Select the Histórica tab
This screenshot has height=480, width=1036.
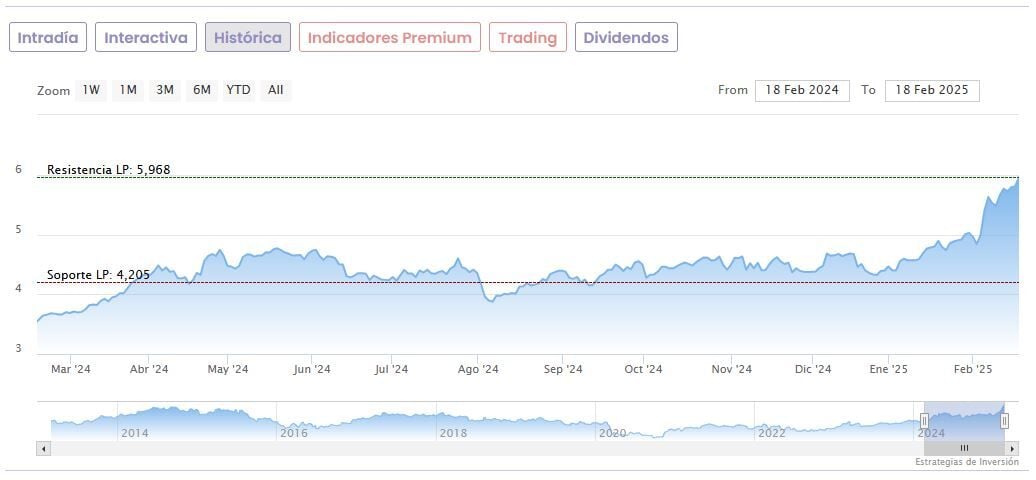248,38
